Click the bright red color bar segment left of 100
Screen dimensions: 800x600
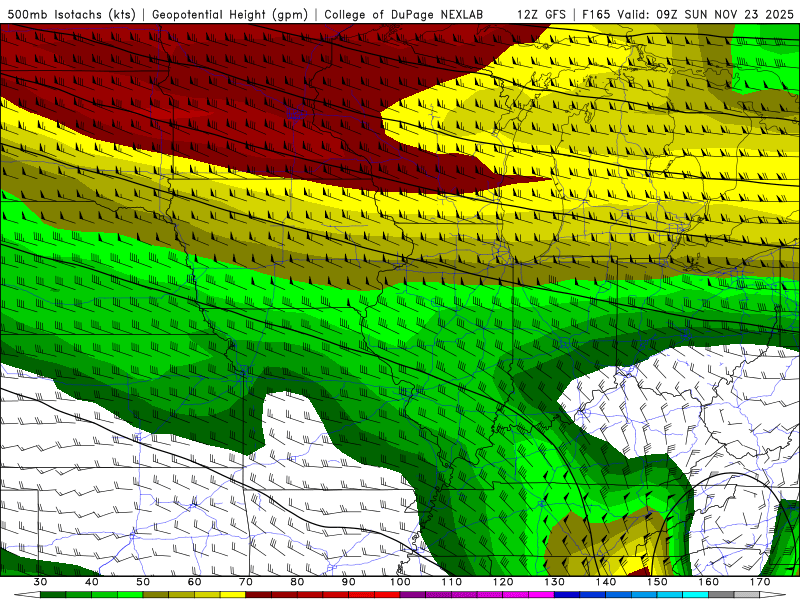[x=387, y=595]
